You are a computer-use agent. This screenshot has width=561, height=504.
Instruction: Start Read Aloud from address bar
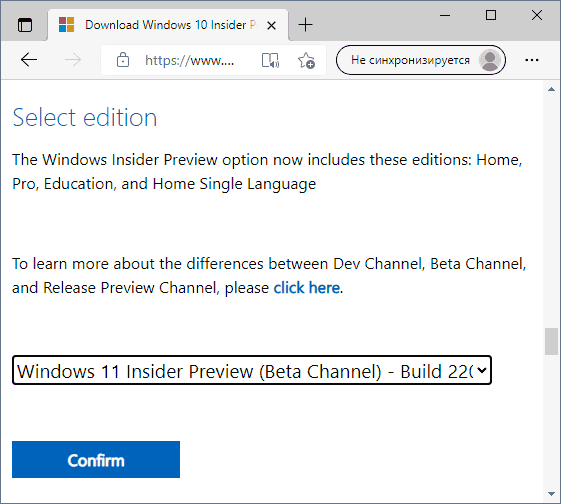270,60
